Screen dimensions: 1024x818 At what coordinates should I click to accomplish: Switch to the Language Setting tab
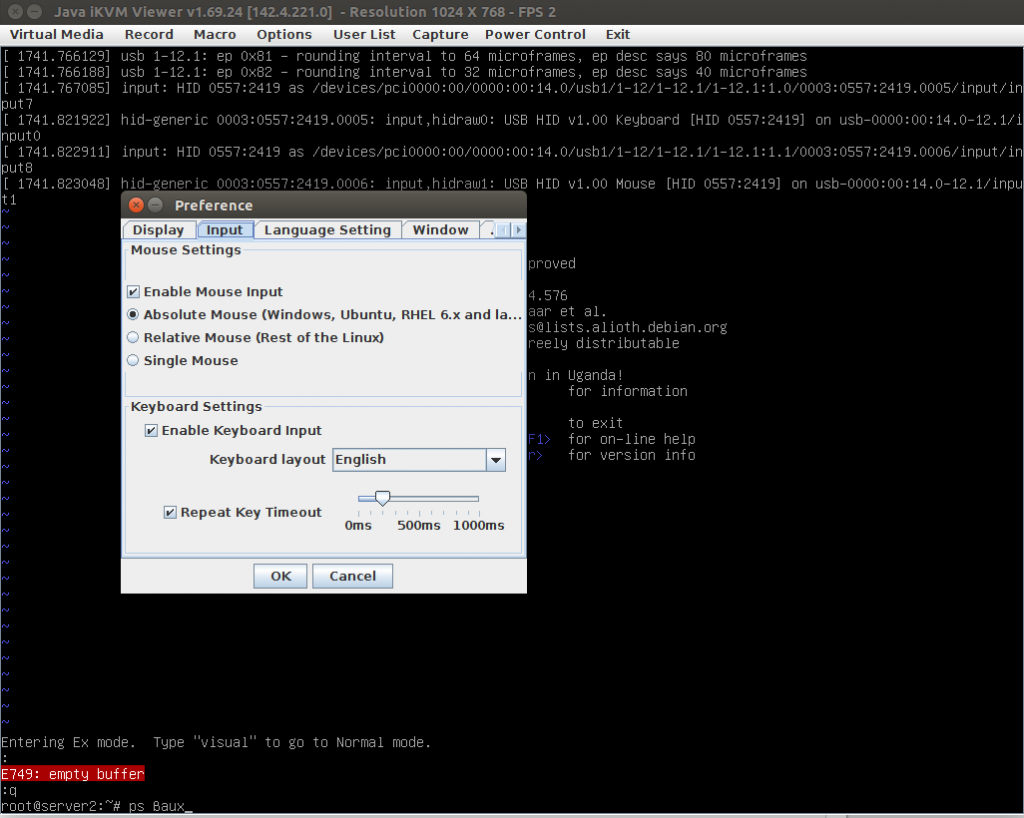point(327,230)
